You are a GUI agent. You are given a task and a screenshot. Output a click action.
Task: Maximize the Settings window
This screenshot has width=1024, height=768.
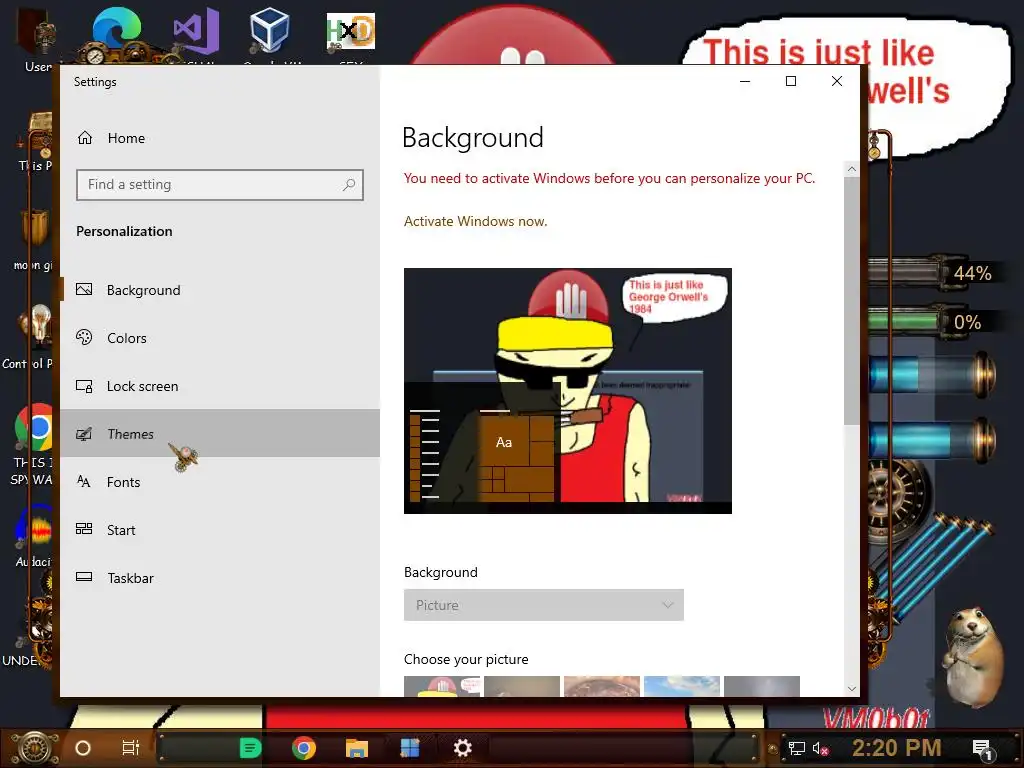tap(791, 81)
